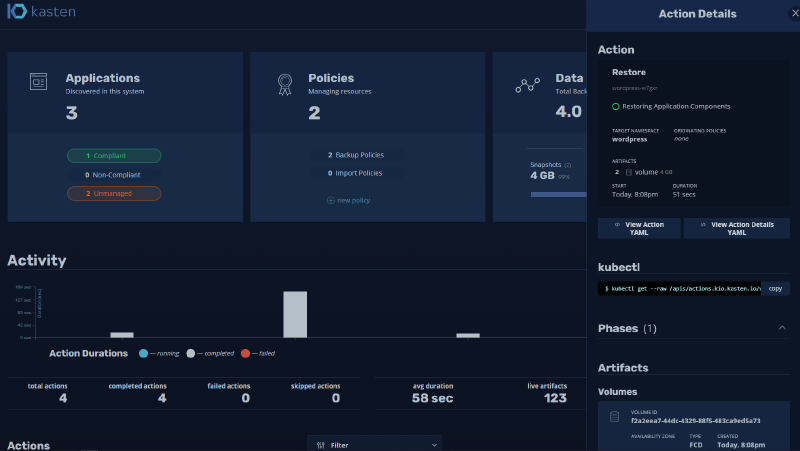Image resolution: width=800 pixels, height=451 pixels.
Task: Show the 0 Non-Compliant applications
Action: [114, 174]
